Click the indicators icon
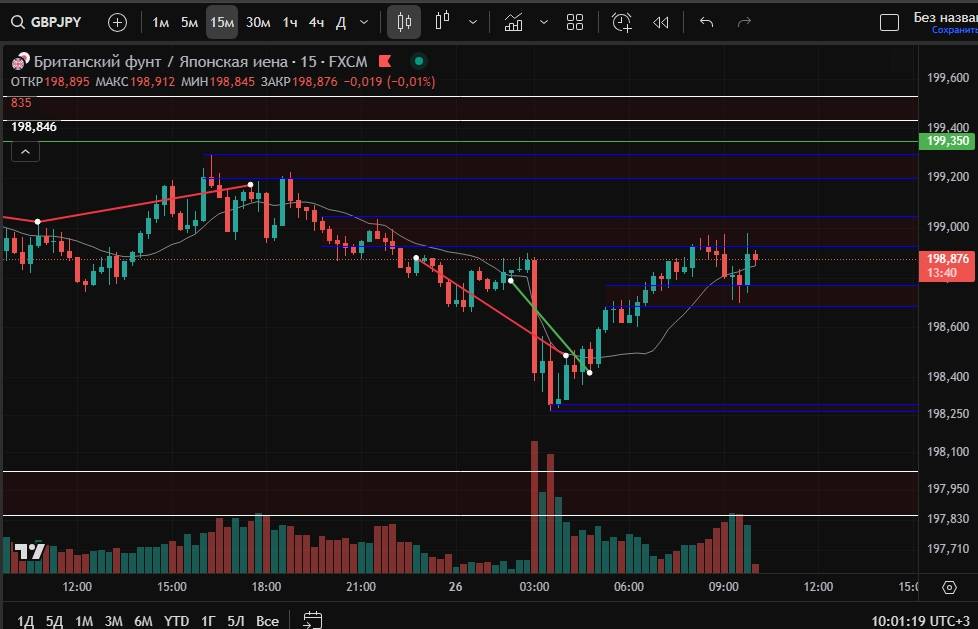Viewport: 978px width, 629px height. (513, 22)
